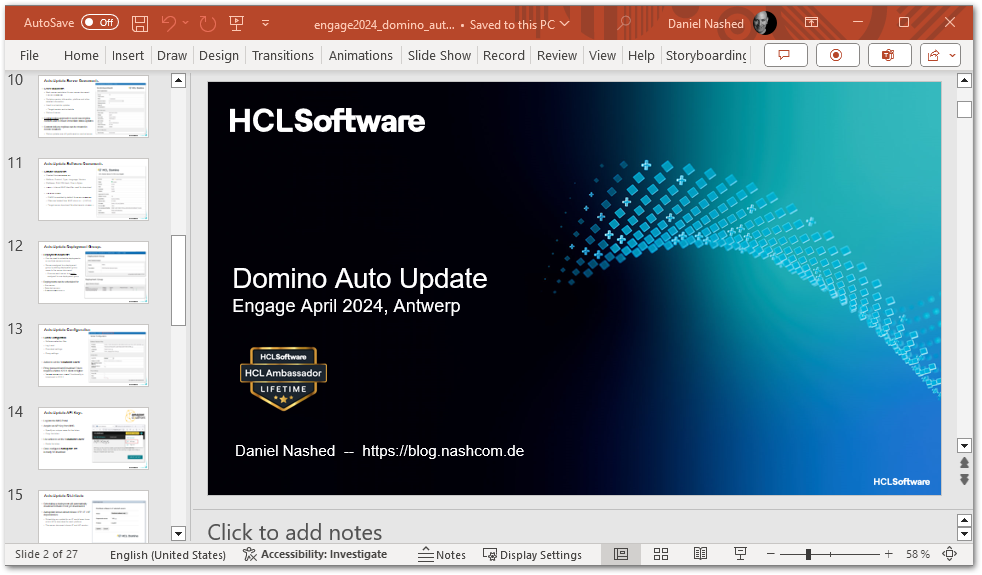Viewport: 982px width, 575px height.
Task: Click the Save icon in title bar
Action: pyautogui.click(x=140, y=24)
